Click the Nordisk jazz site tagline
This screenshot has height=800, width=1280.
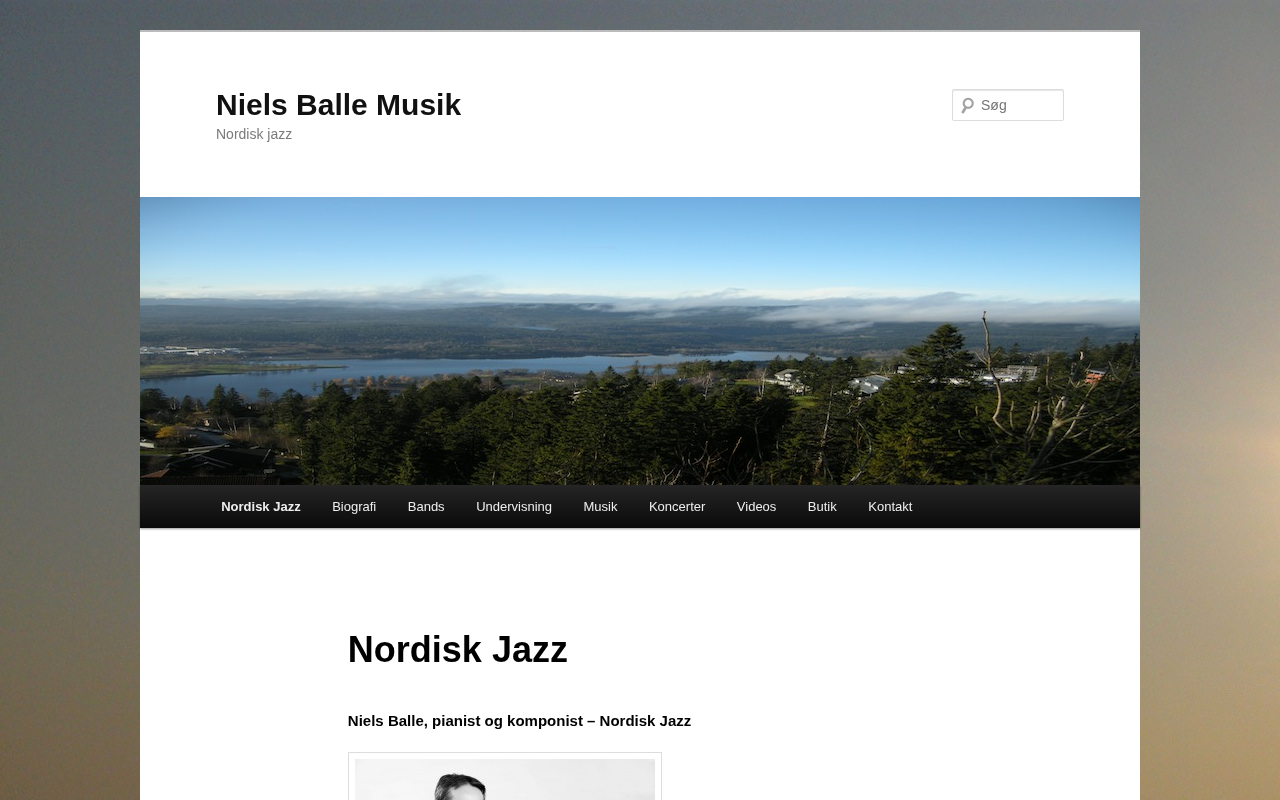254,134
